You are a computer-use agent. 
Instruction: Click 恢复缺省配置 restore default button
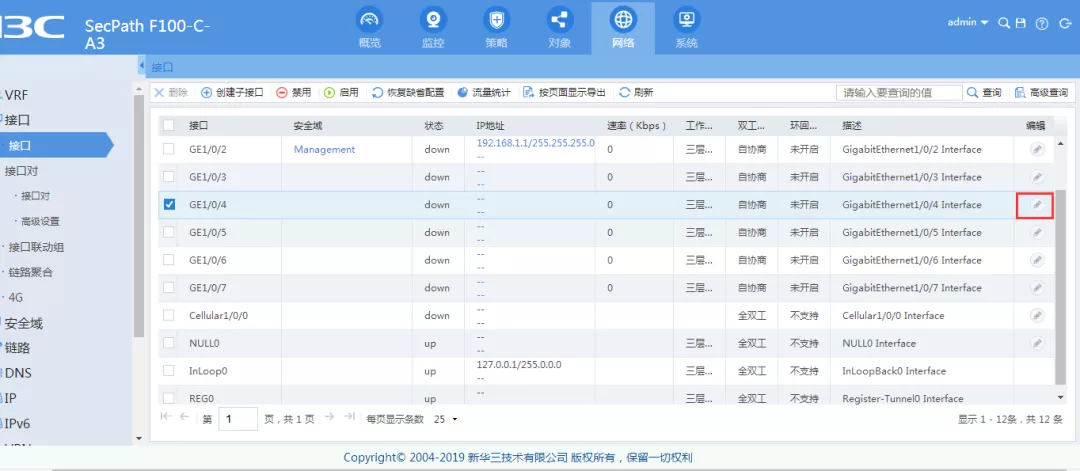(408, 92)
